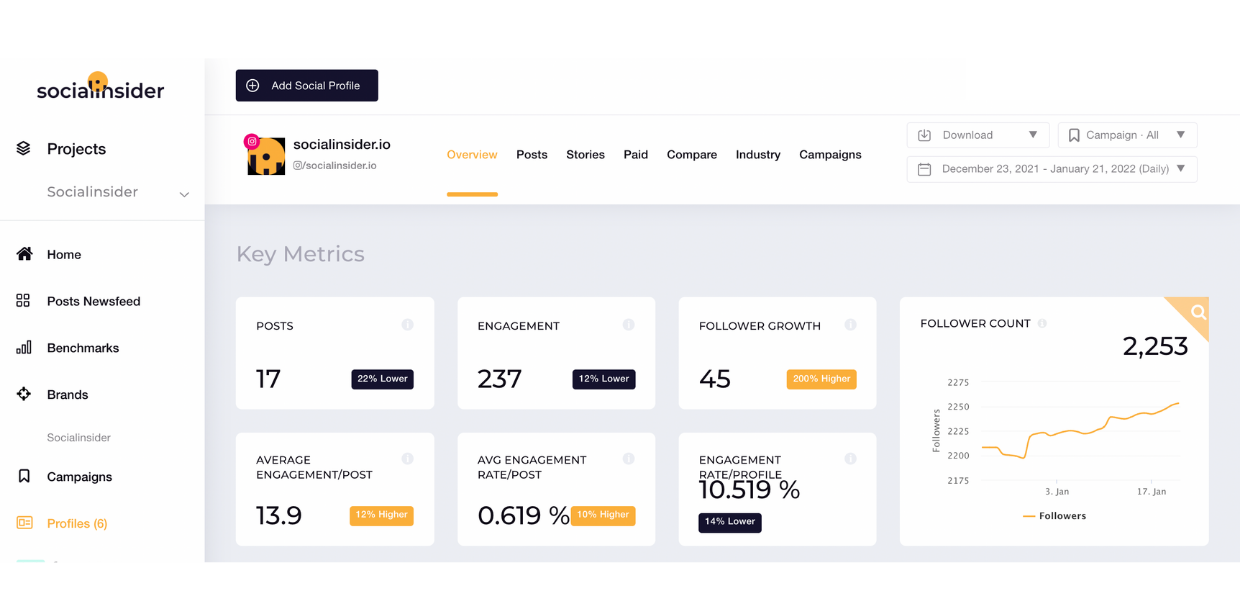Open the date range dropdown
Screen dimensions: 1240x600
tap(1052, 169)
